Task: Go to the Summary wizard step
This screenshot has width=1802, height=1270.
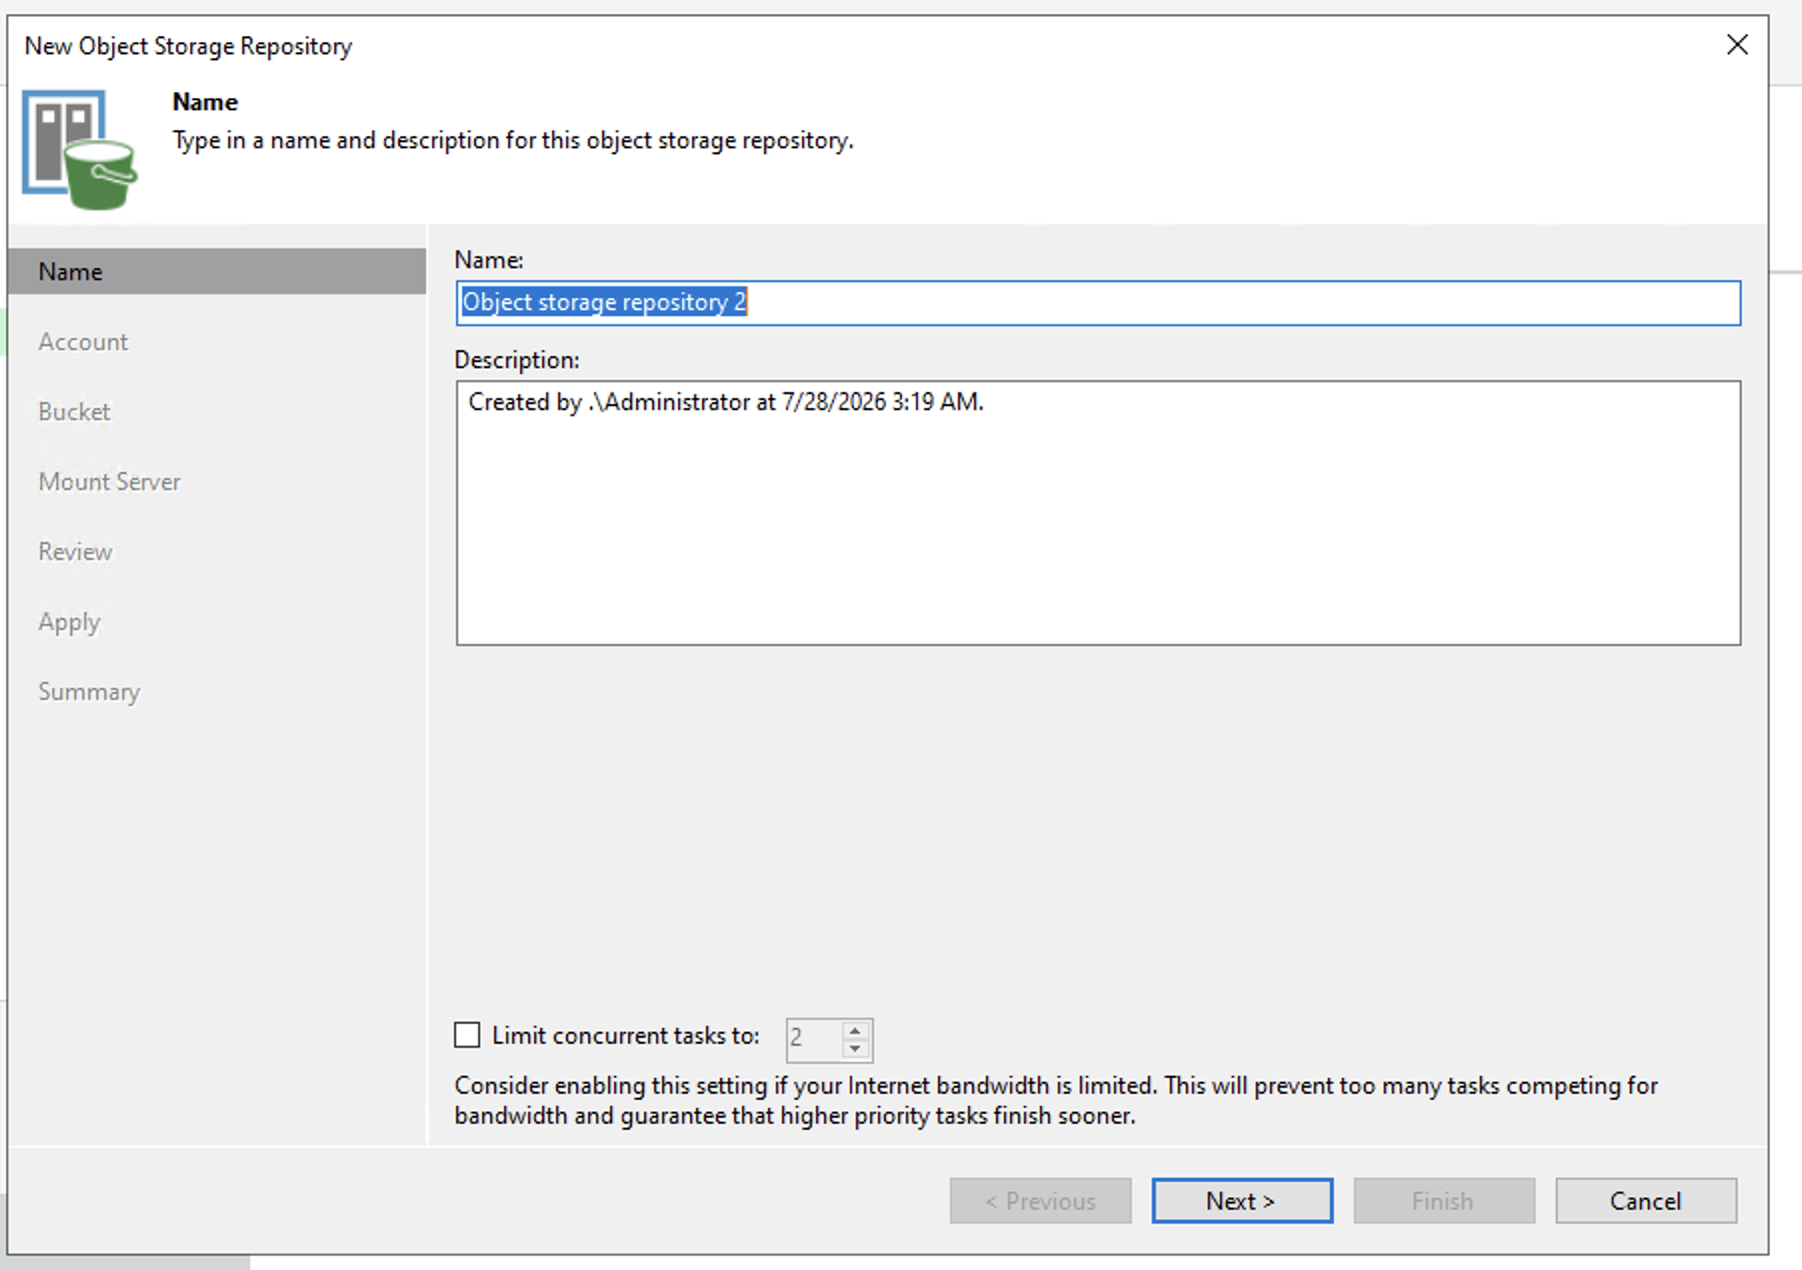Action: 89,692
